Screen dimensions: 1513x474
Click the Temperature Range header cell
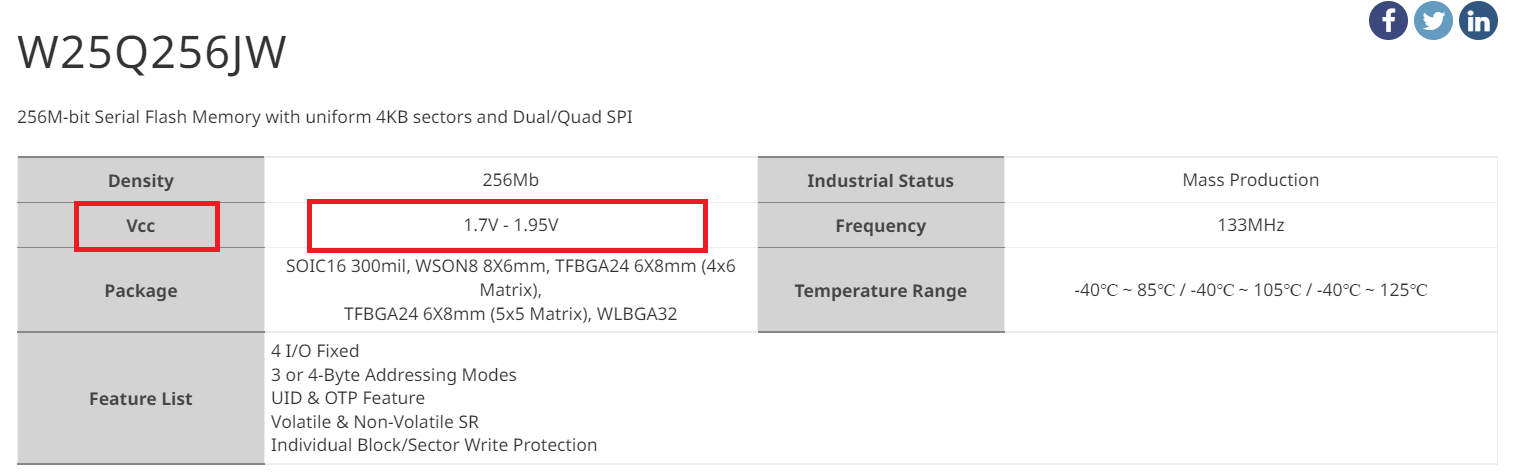coord(880,291)
